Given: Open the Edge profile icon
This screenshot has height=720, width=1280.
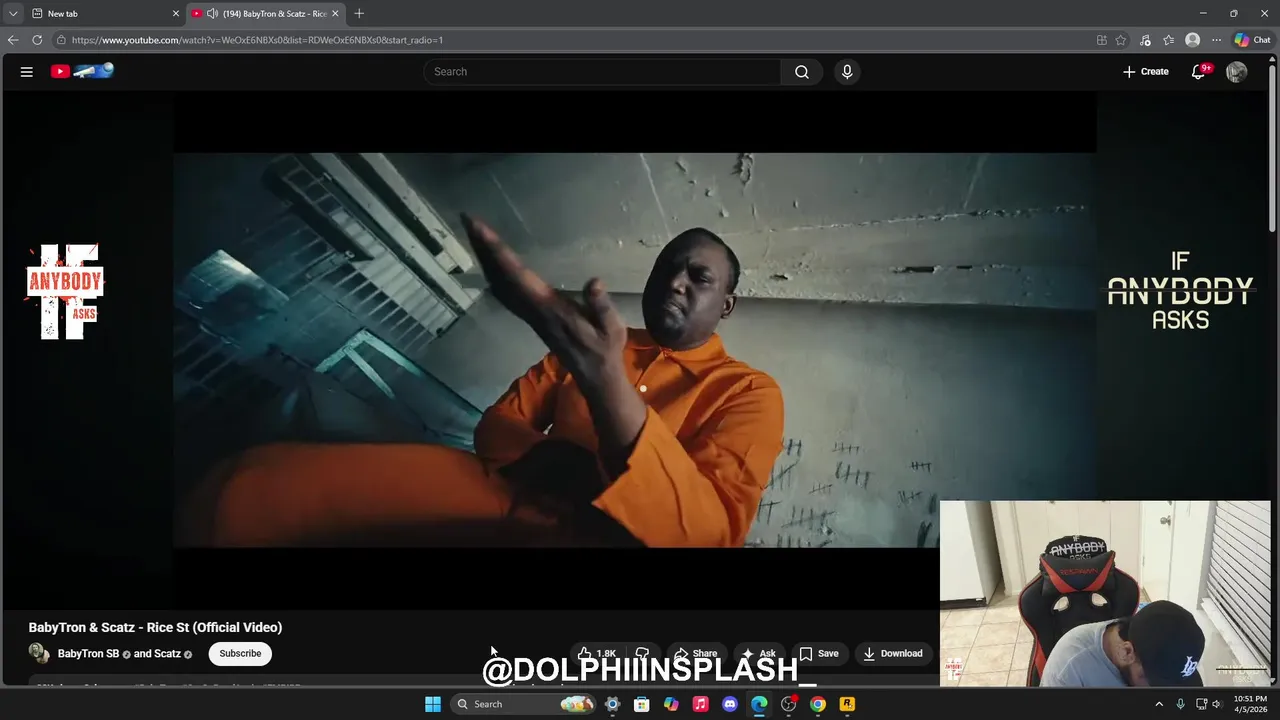Looking at the screenshot, I should (1192, 40).
